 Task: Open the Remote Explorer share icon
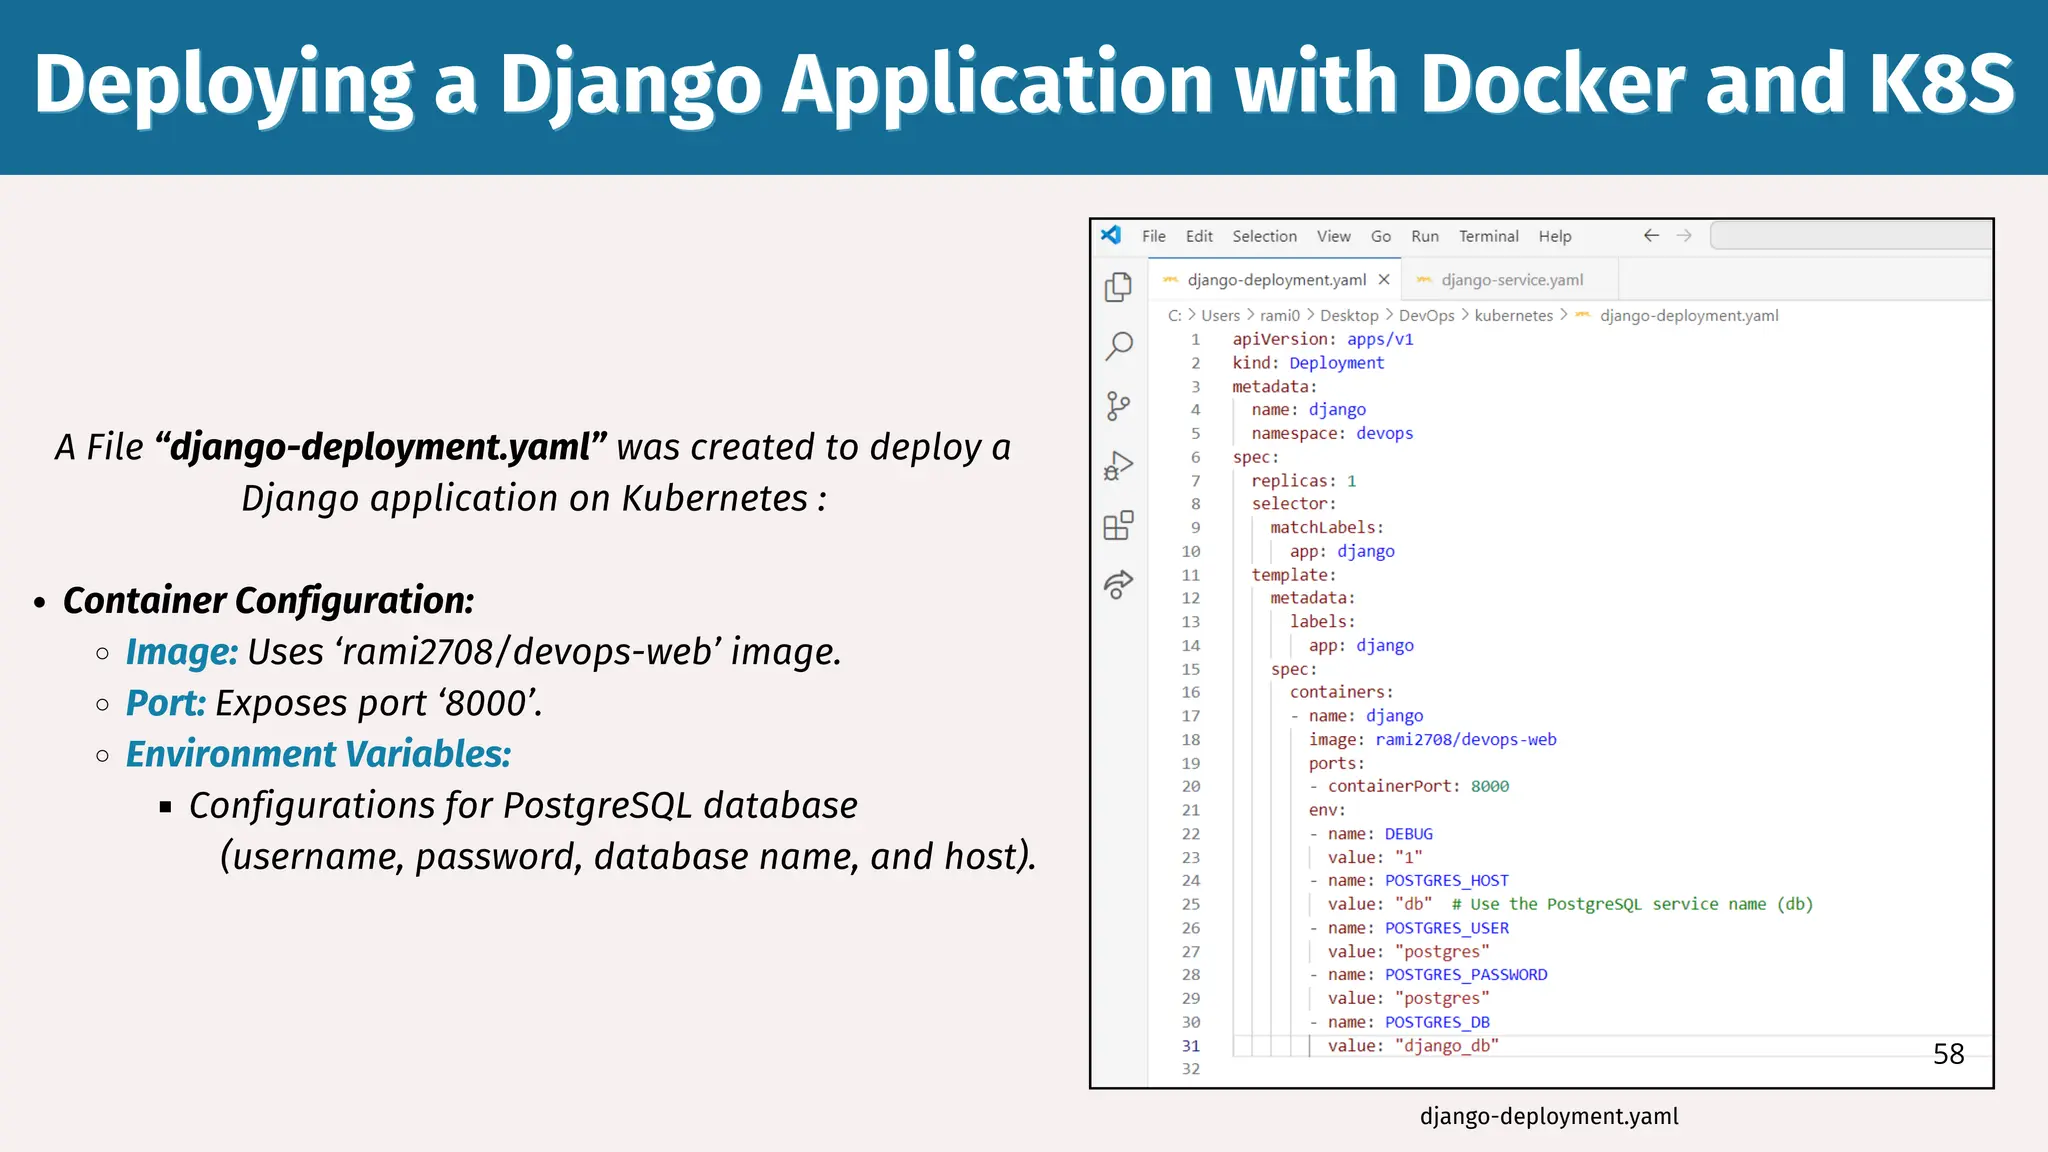point(1118,584)
